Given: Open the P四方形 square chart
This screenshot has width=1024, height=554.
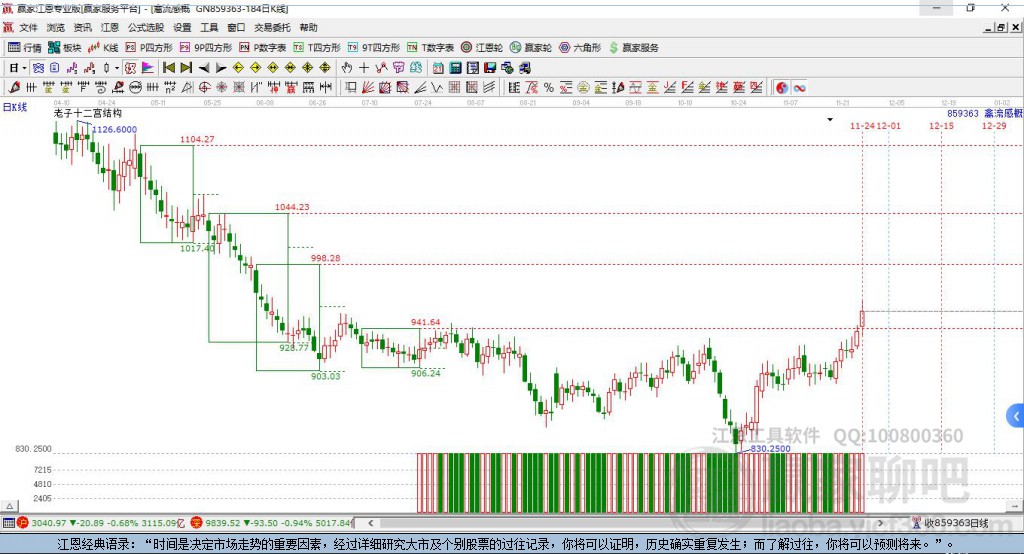Looking at the screenshot, I should tap(148, 47).
